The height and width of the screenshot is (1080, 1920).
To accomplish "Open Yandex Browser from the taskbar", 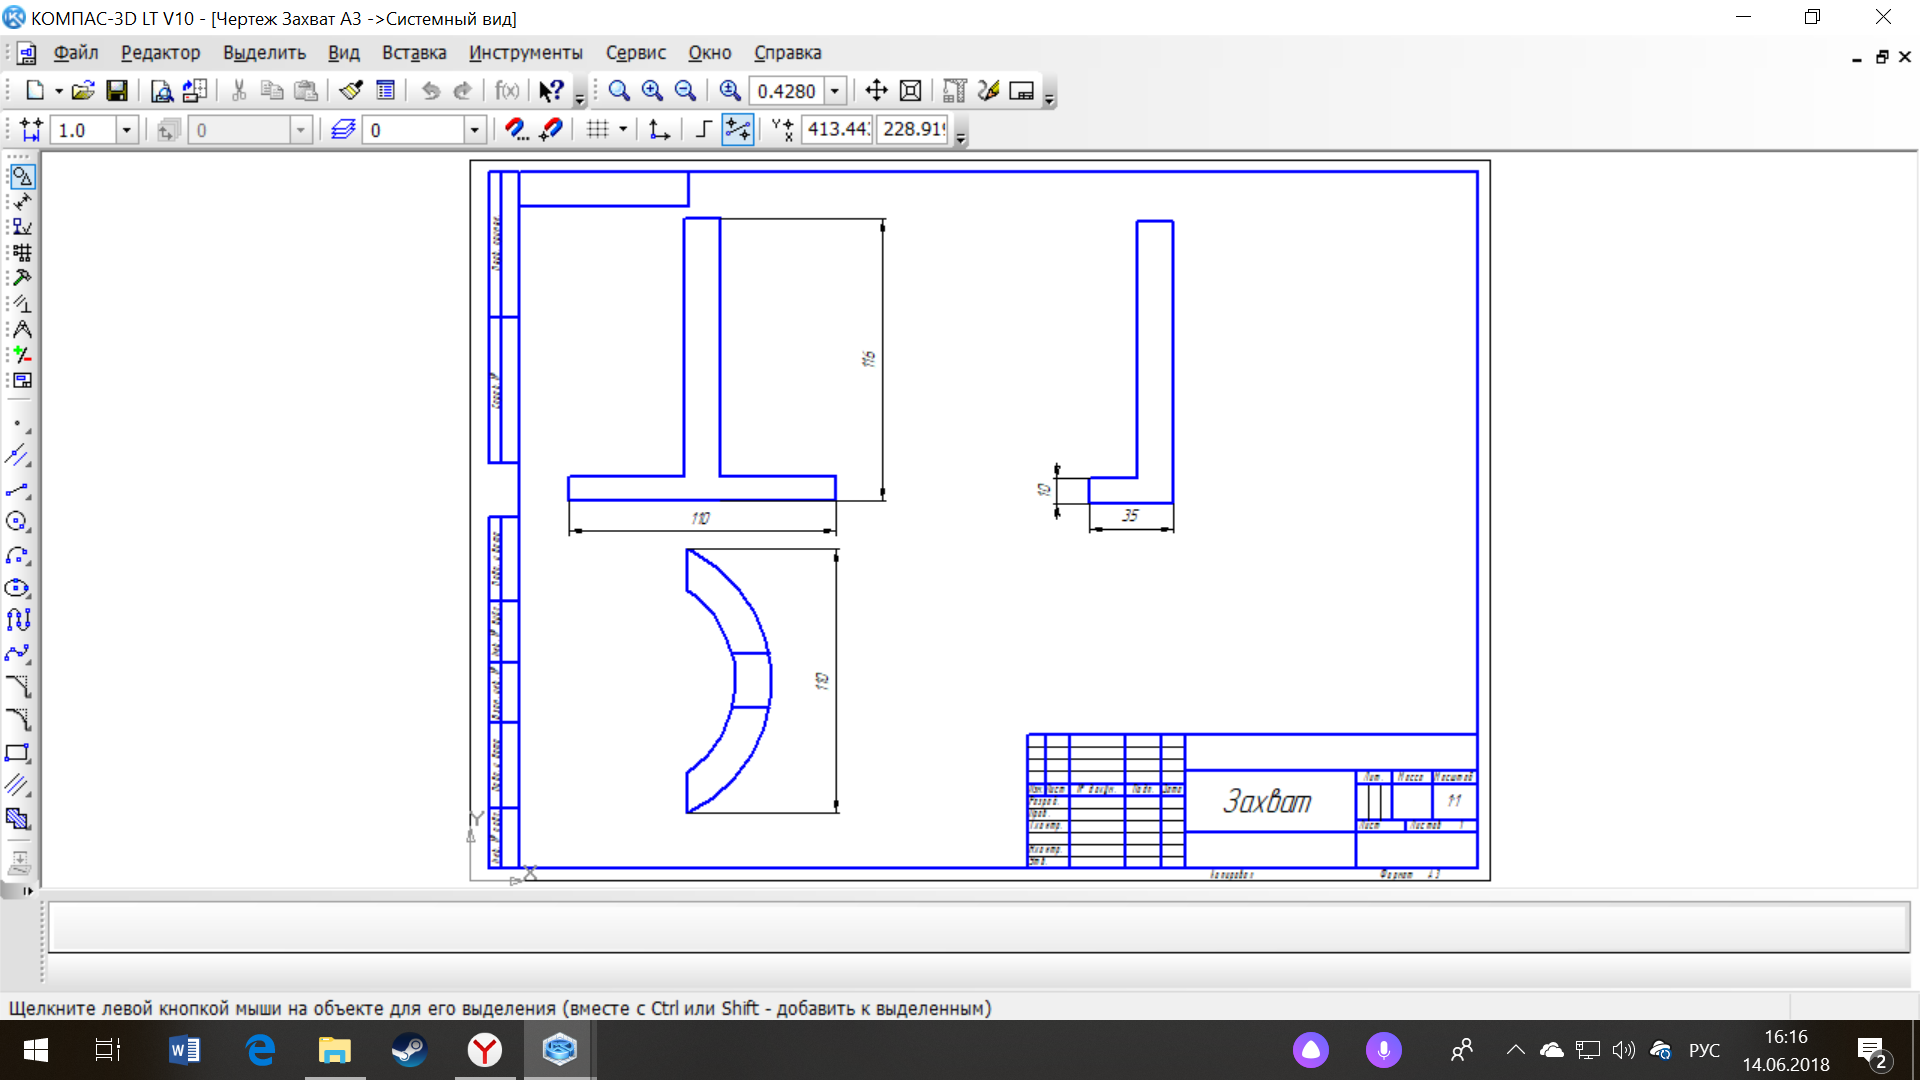I will point(485,1050).
